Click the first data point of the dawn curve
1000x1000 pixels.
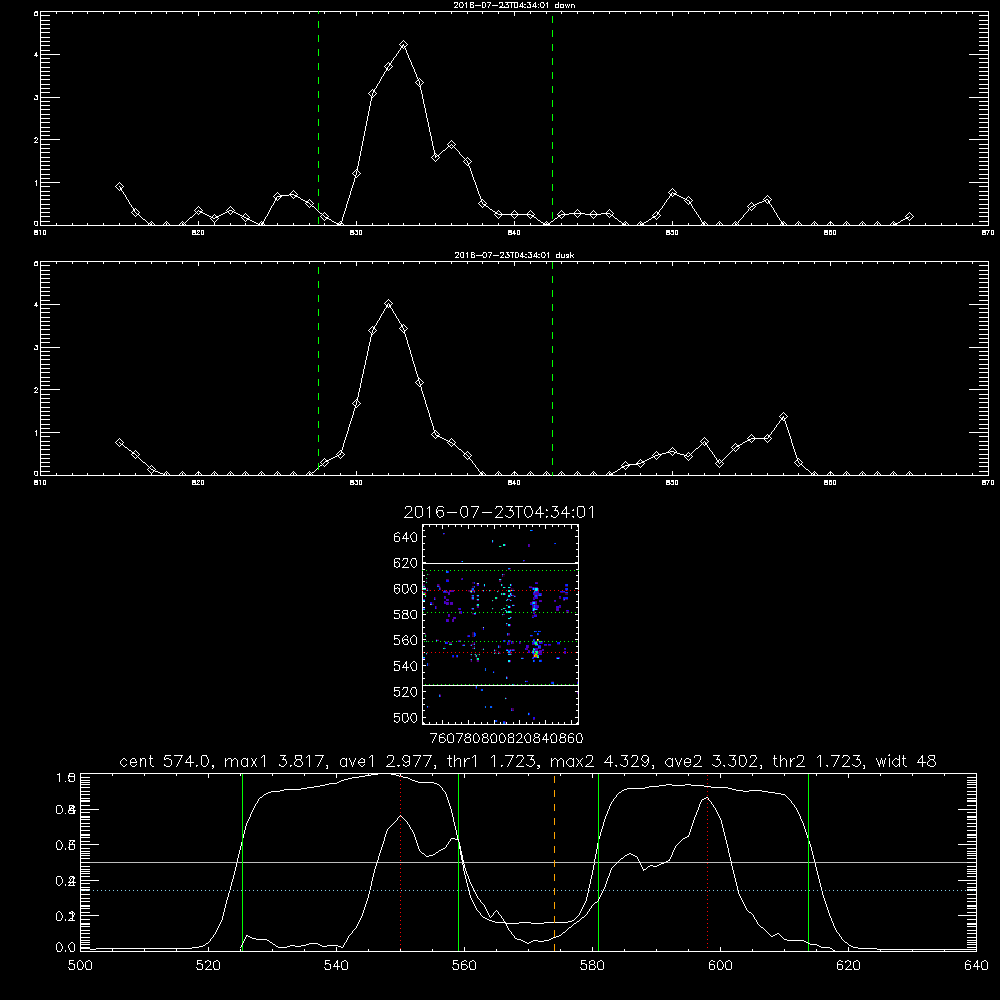click(x=119, y=186)
